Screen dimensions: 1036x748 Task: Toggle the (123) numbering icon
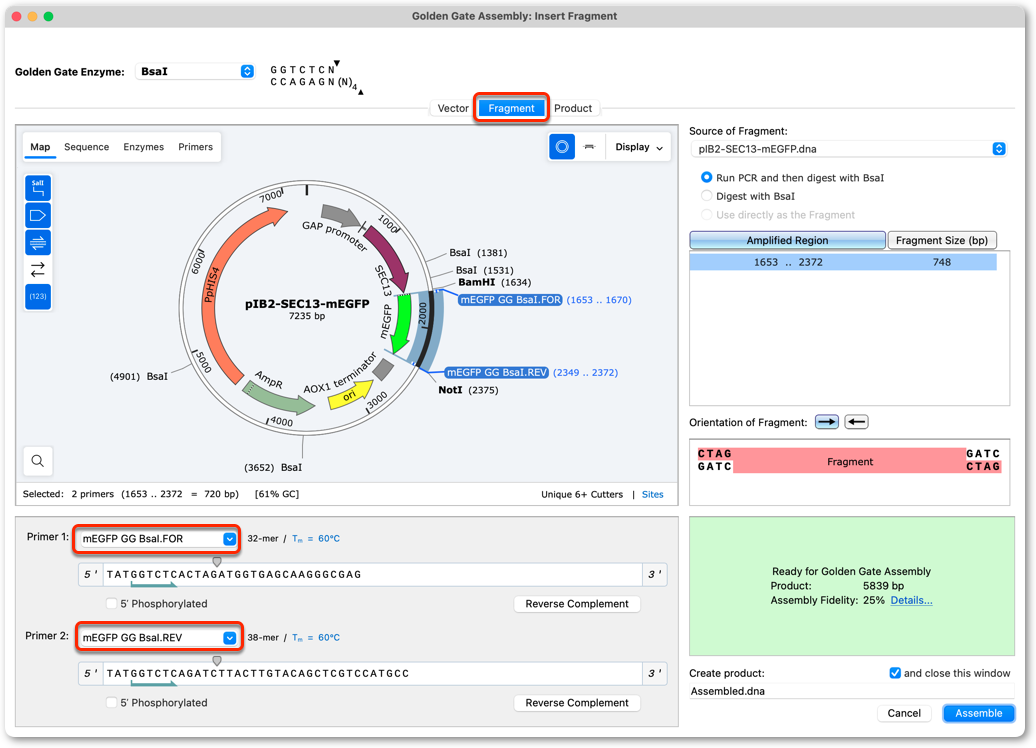38,297
